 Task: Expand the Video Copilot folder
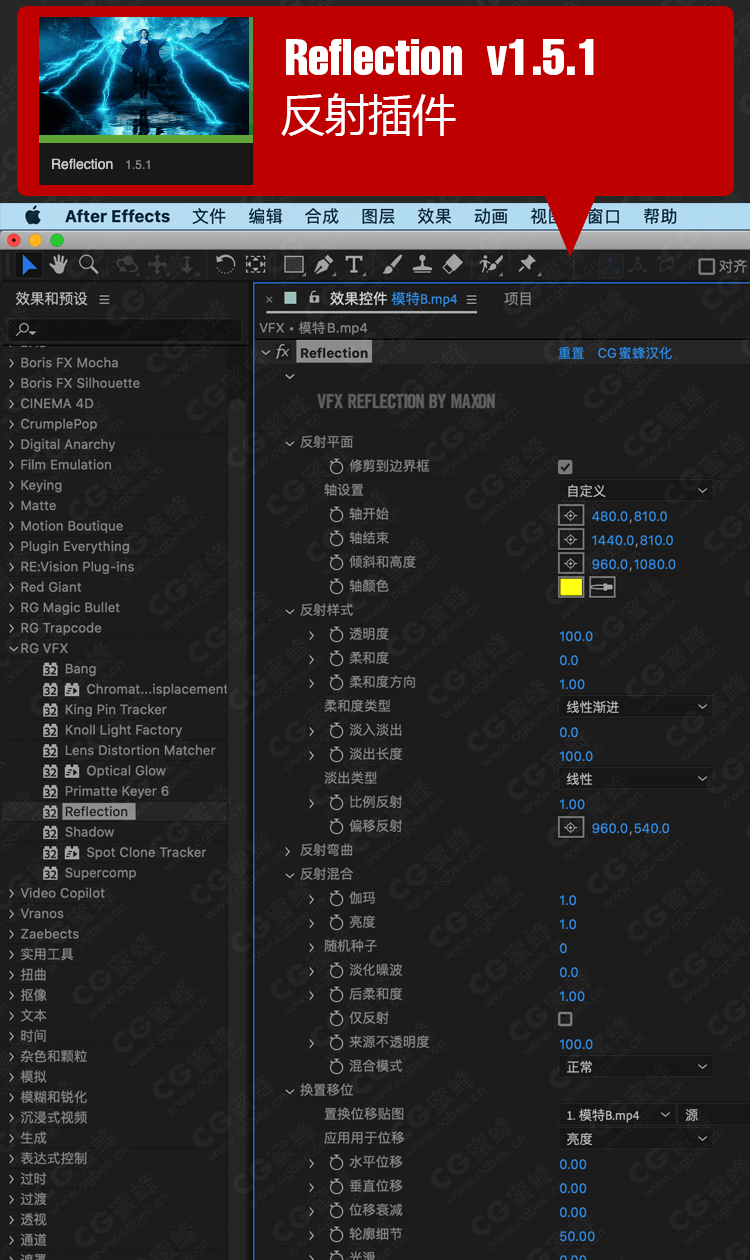coord(11,893)
